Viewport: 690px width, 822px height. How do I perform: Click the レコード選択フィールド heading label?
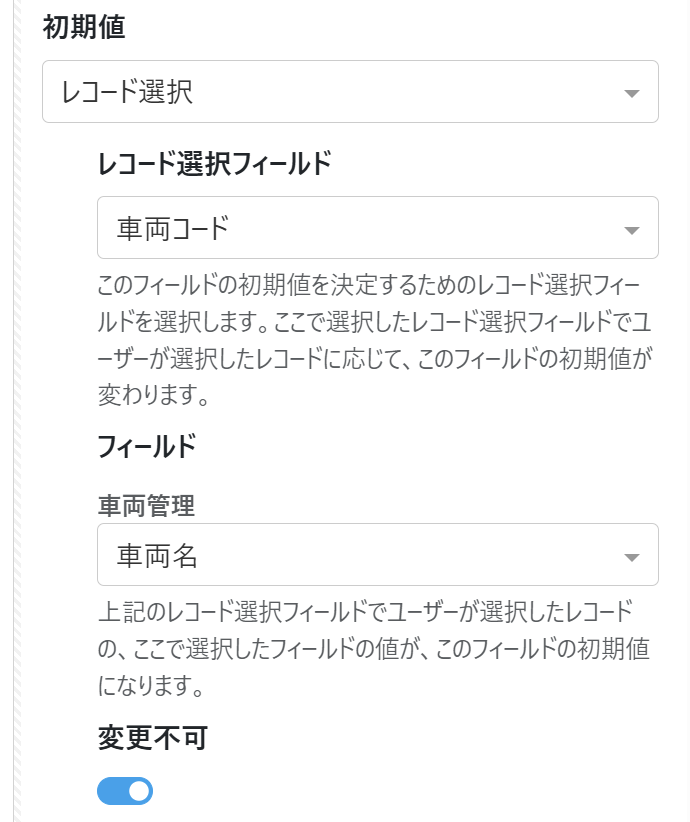214,164
